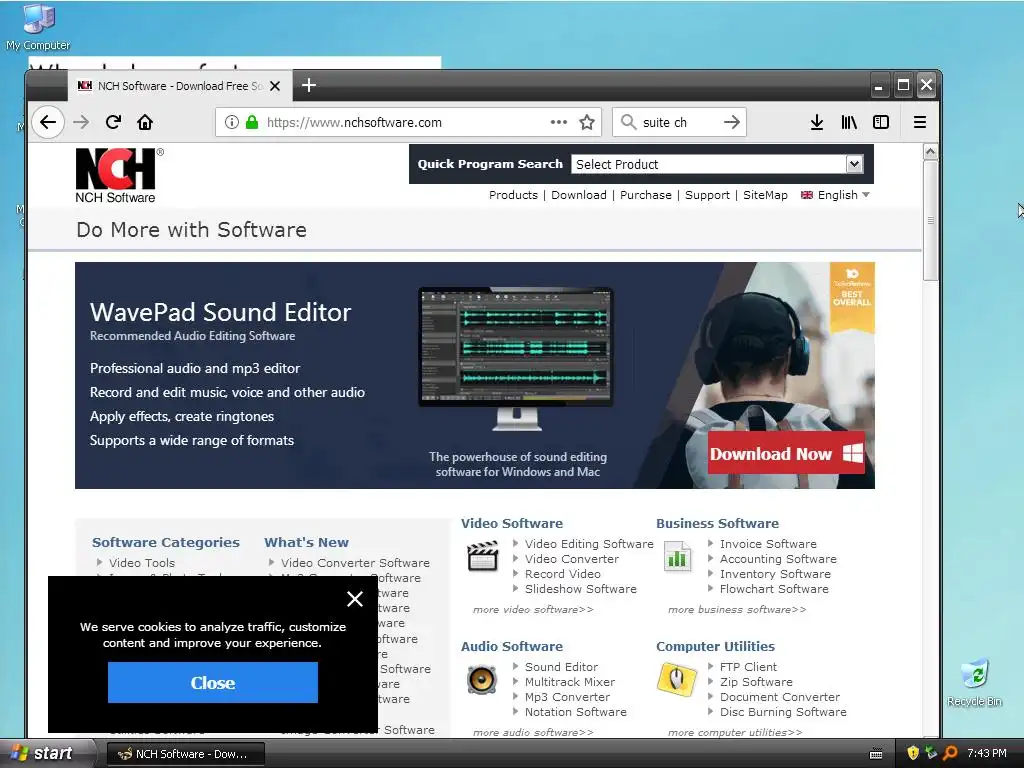
Task: Open Flowchart Software link
Action: coord(774,588)
